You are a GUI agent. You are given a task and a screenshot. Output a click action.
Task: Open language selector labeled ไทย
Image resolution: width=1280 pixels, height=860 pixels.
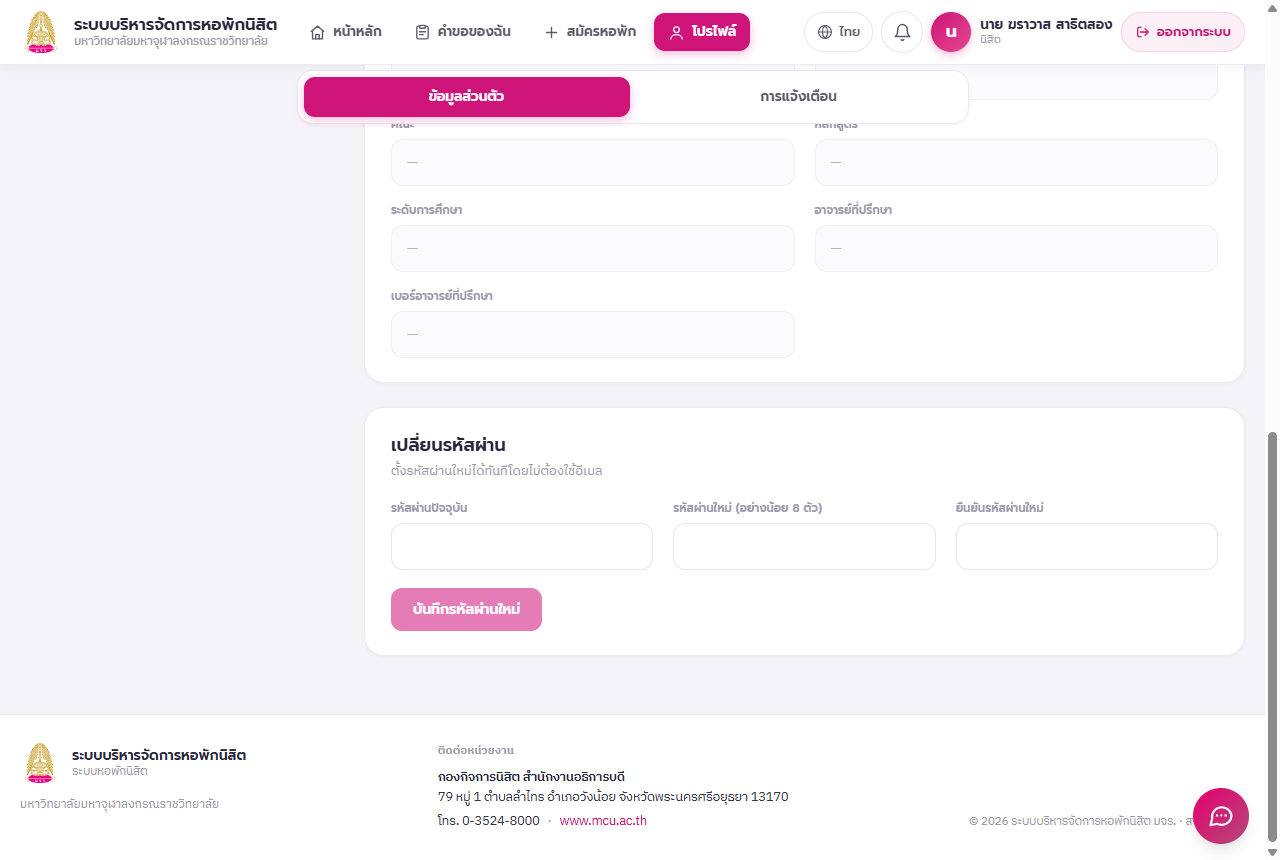pyautogui.click(x=838, y=32)
